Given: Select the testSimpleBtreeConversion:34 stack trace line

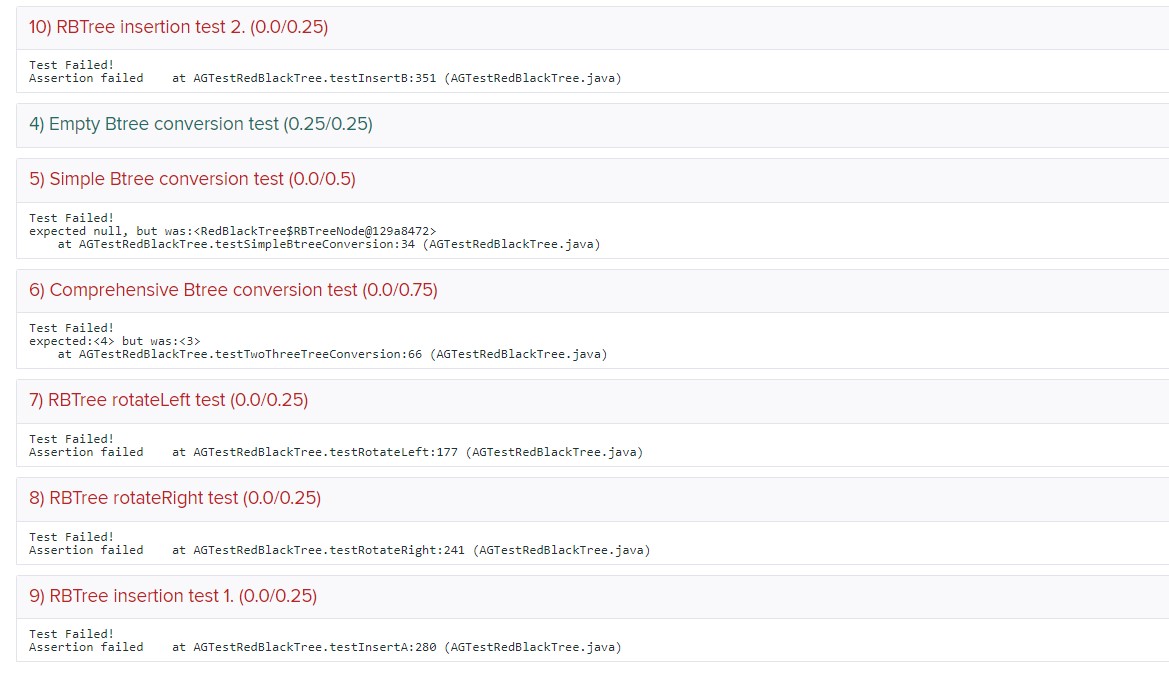Looking at the screenshot, I should [x=328, y=244].
